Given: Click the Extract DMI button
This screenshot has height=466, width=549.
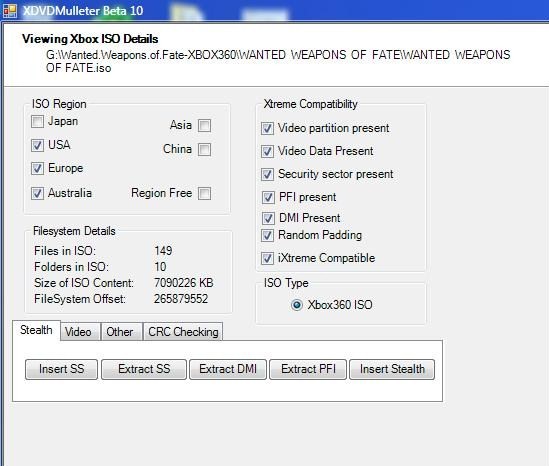Looking at the screenshot, I should (228, 369).
